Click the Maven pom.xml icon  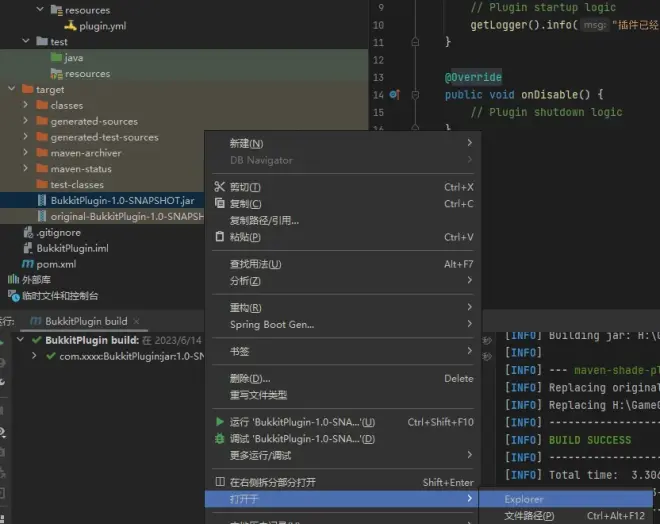[28, 264]
